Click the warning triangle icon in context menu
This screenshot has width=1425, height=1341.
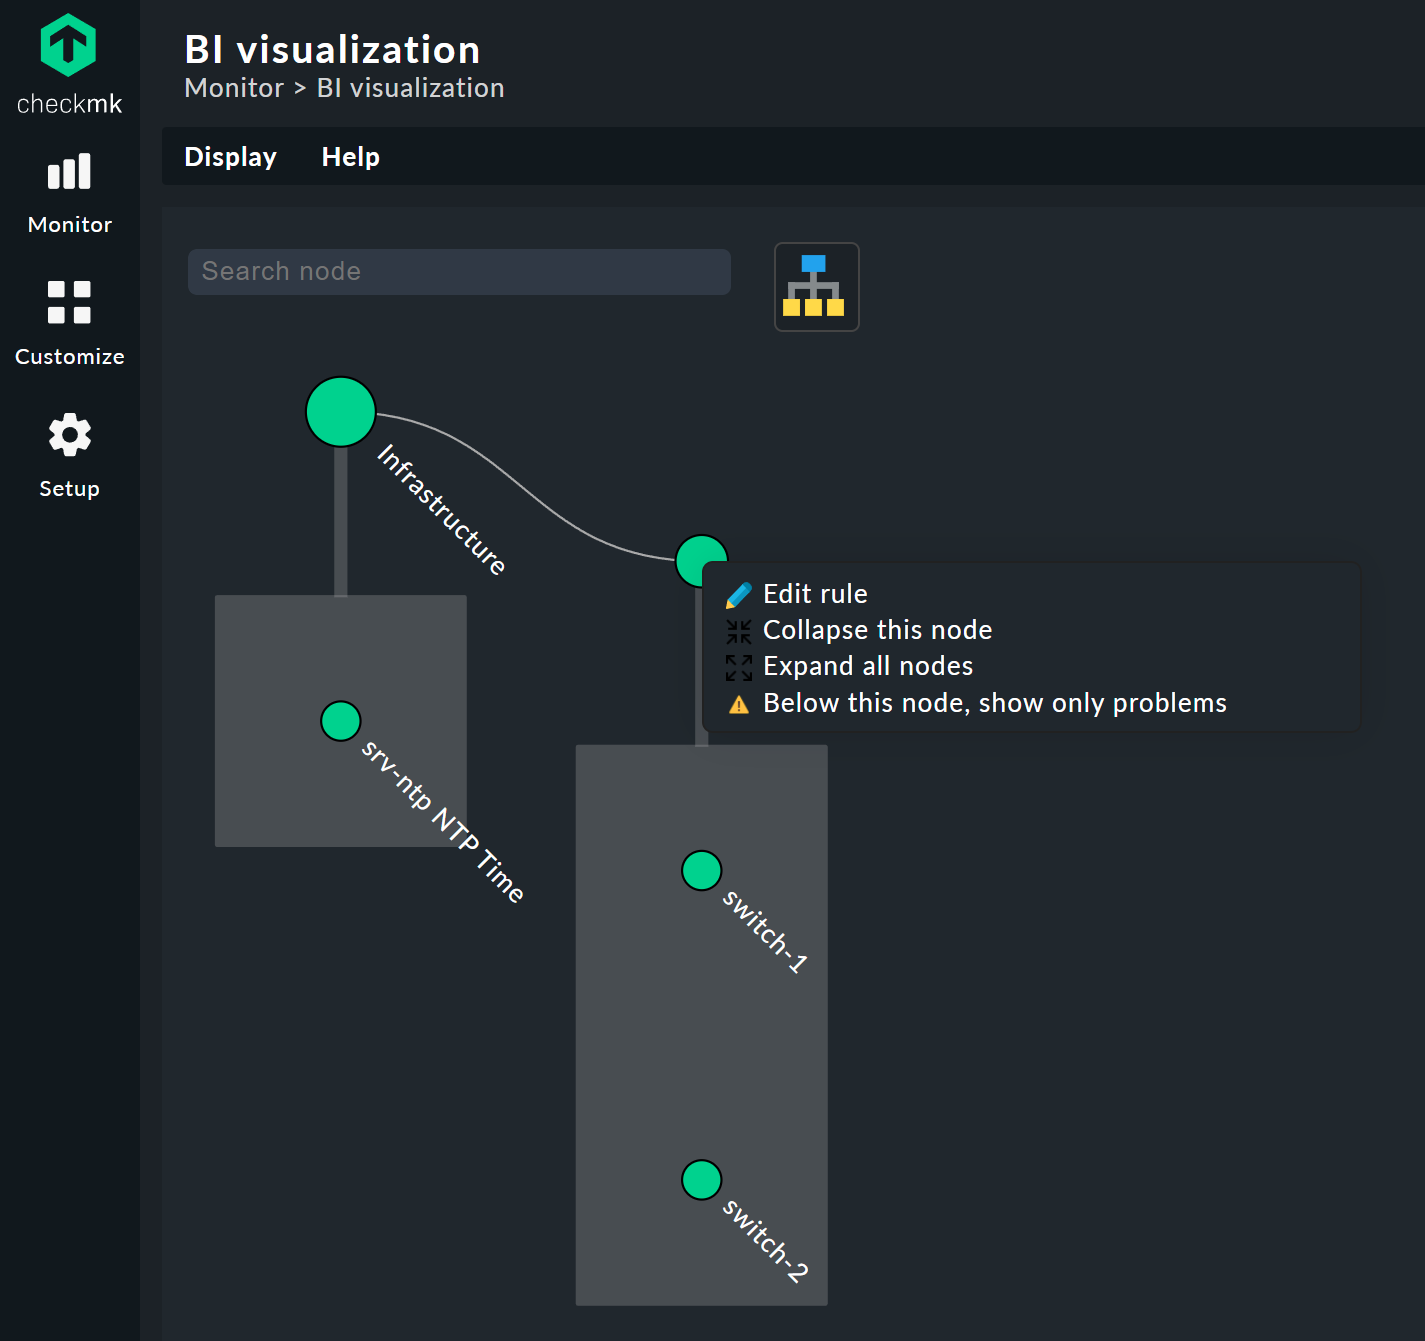pyautogui.click(x=739, y=704)
